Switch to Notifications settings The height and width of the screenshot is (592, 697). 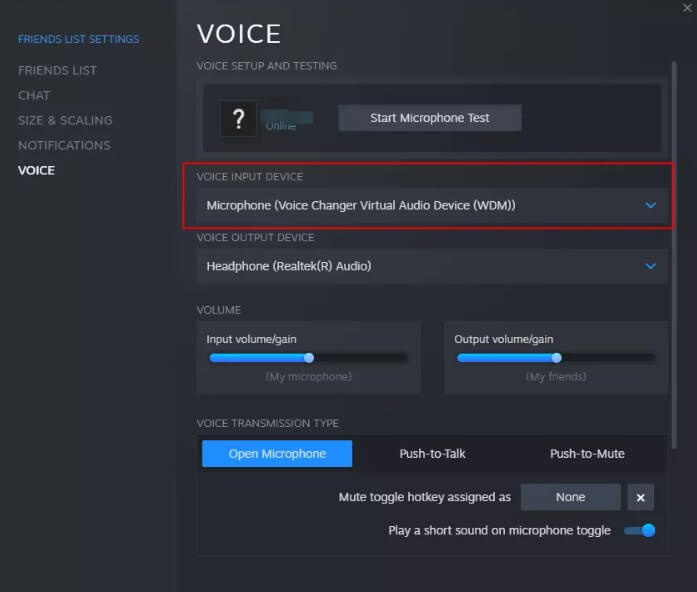tap(64, 145)
